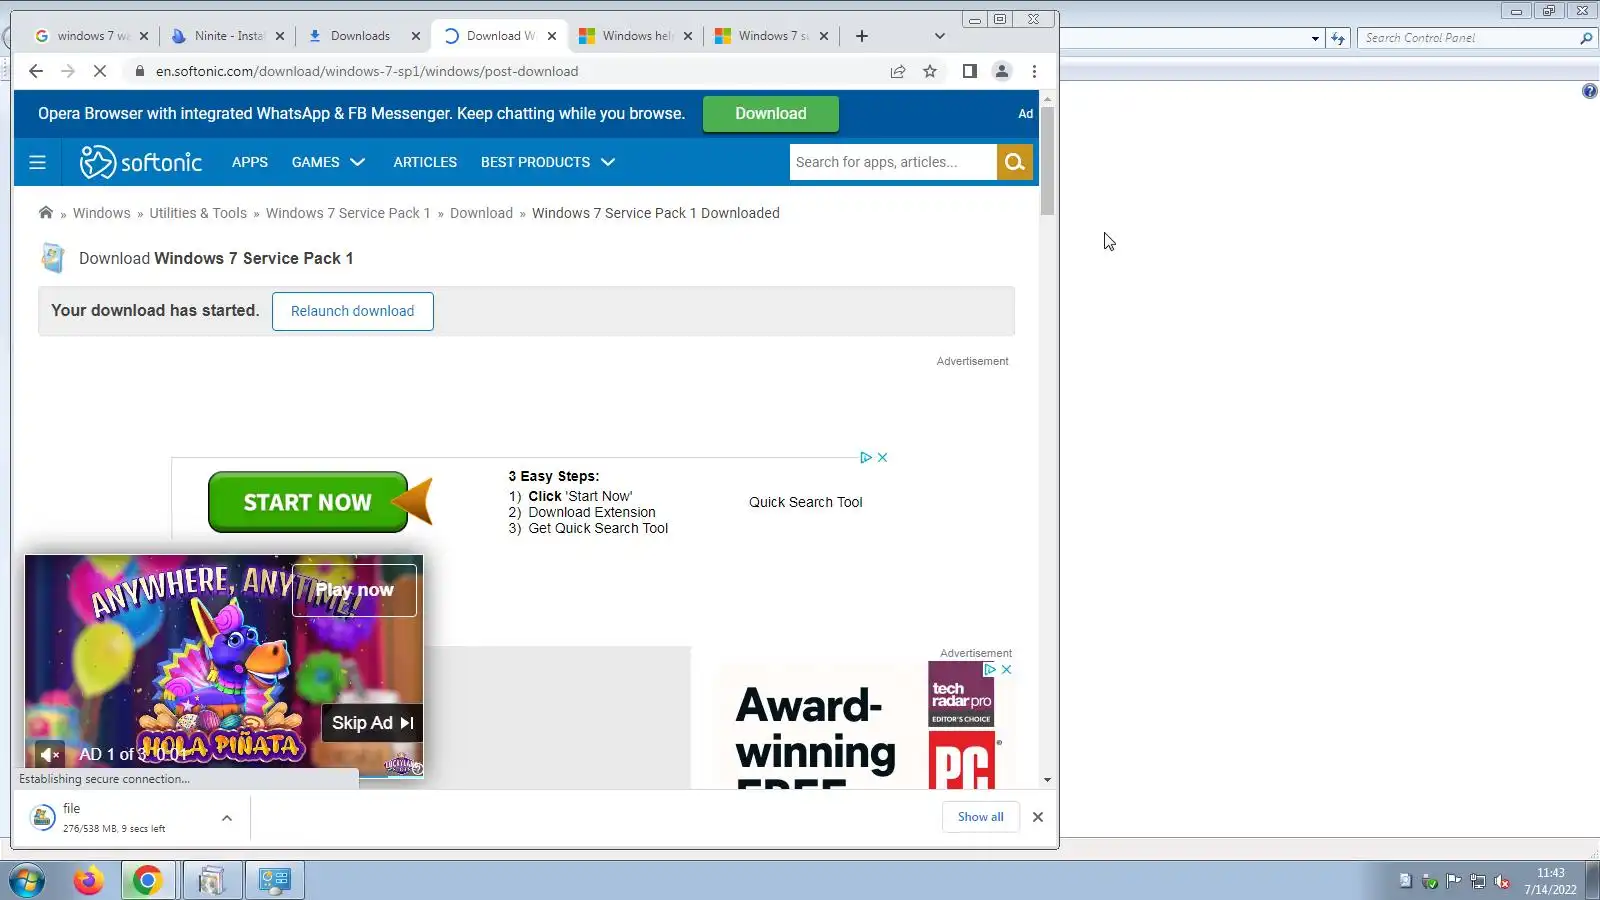Expand the BEST PRODUCTS dropdown
Image resolution: width=1600 pixels, height=900 pixels.
(x=548, y=162)
